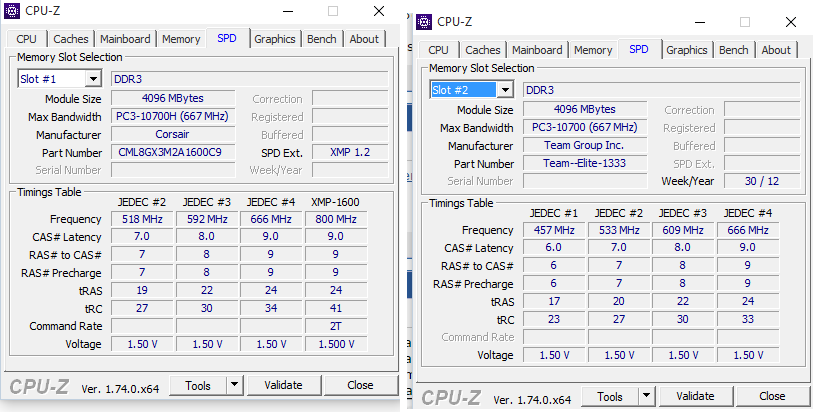Click version text Ver. 1.74.0.x64 in left window
This screenshot has height=412, width=813.
(x=120, y=388)
